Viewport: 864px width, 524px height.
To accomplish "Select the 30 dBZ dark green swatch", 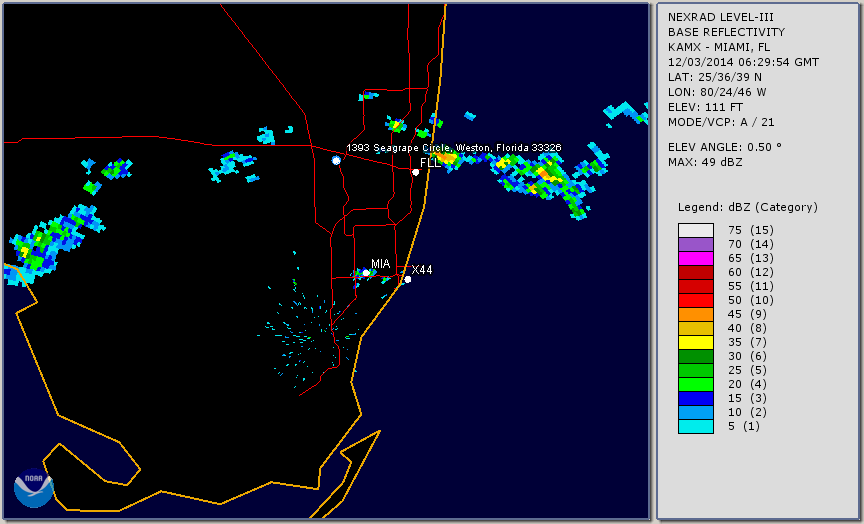I will click(x=696, y=356).
